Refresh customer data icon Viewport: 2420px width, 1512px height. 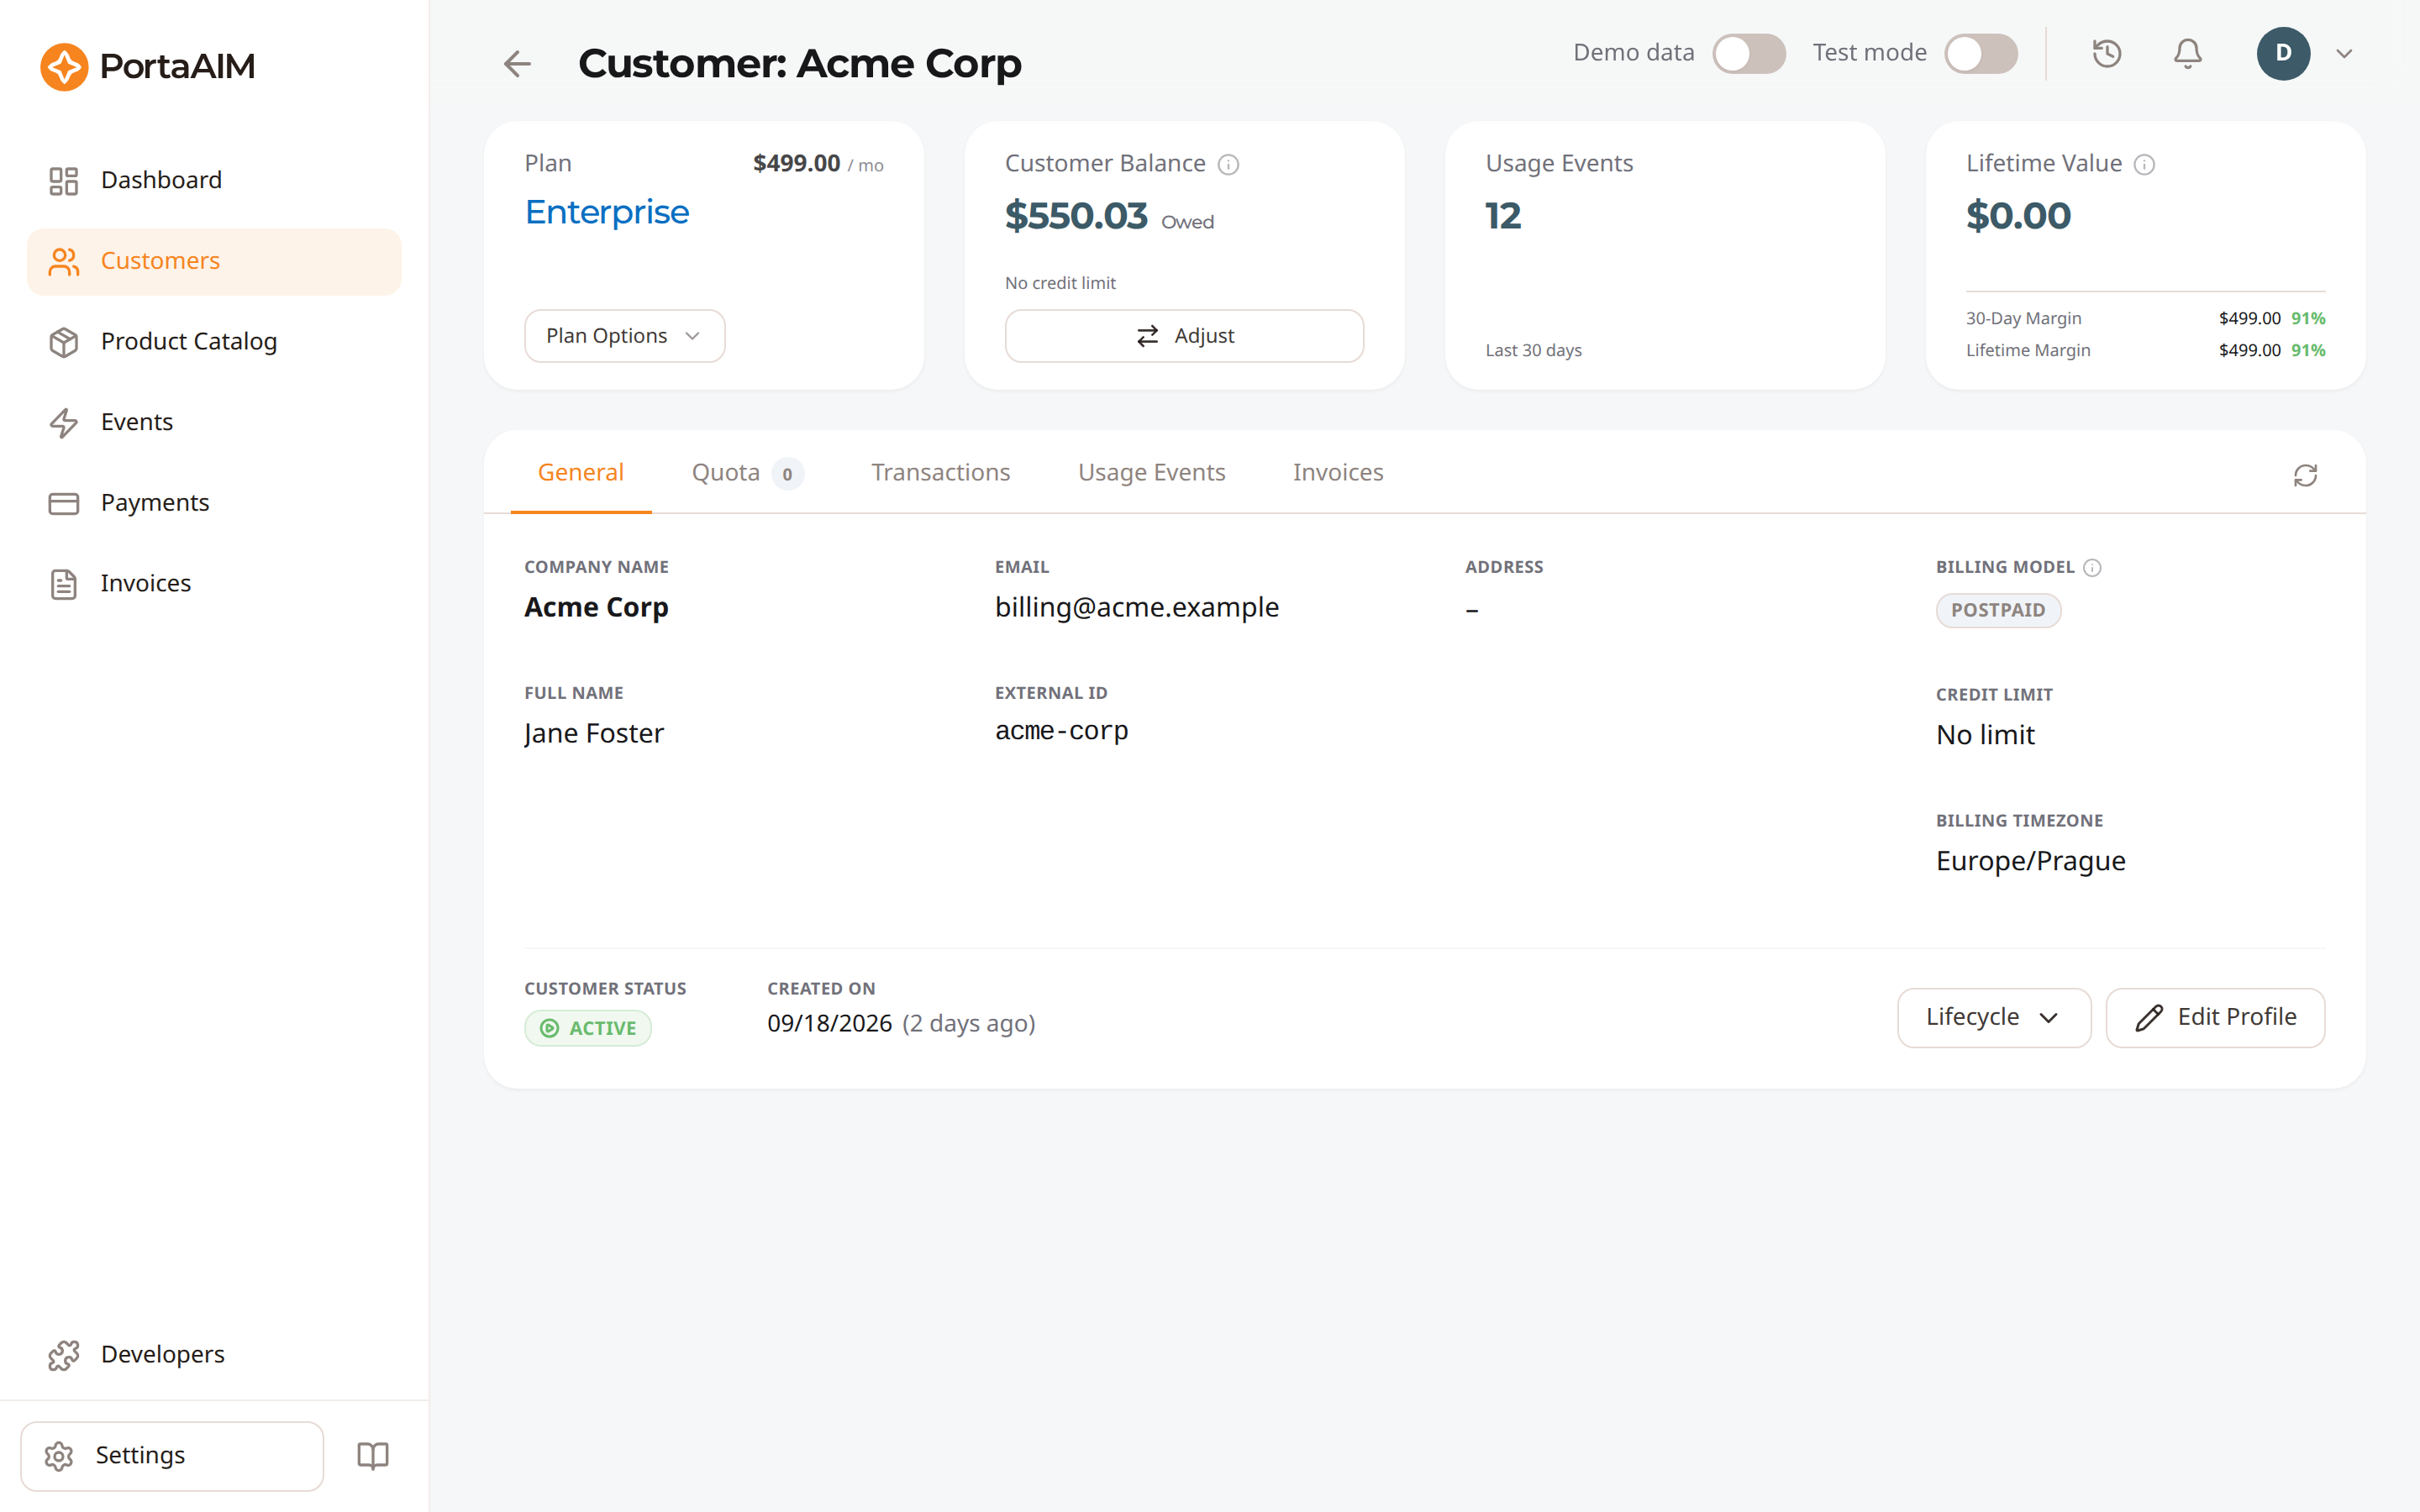point(2305,475)
